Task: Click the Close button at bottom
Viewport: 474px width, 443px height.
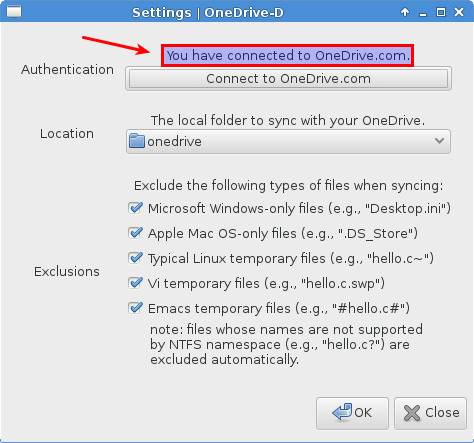Action: [430, 413]
